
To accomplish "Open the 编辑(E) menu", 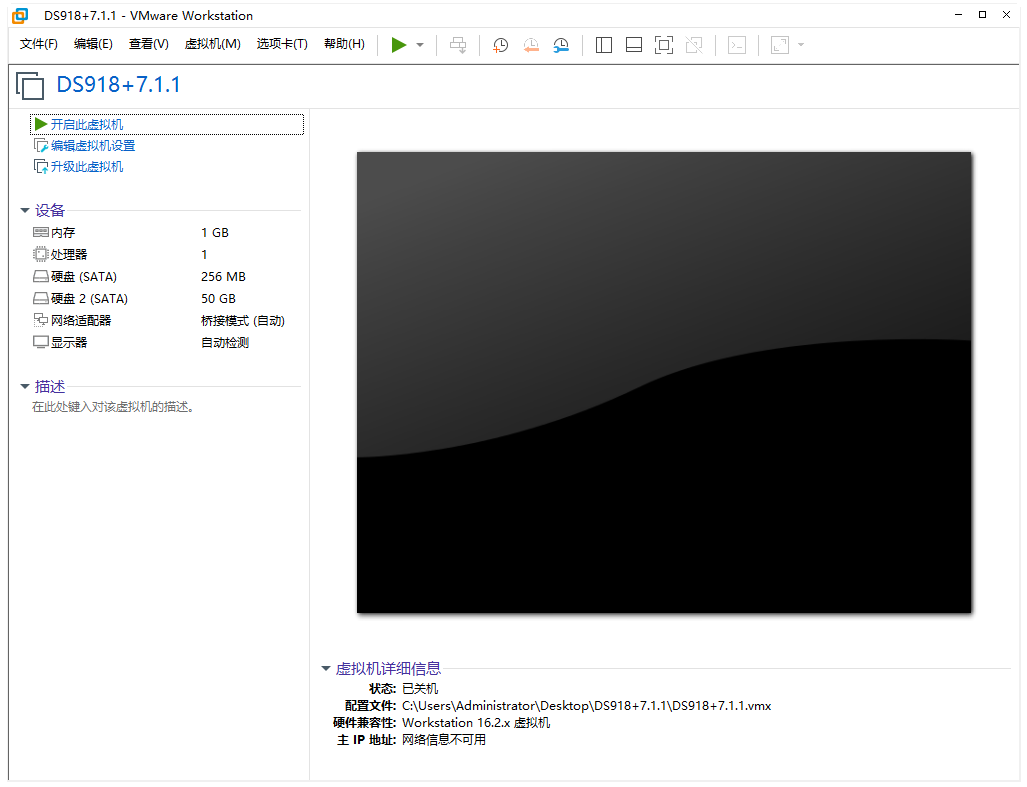I will point(93,44).
